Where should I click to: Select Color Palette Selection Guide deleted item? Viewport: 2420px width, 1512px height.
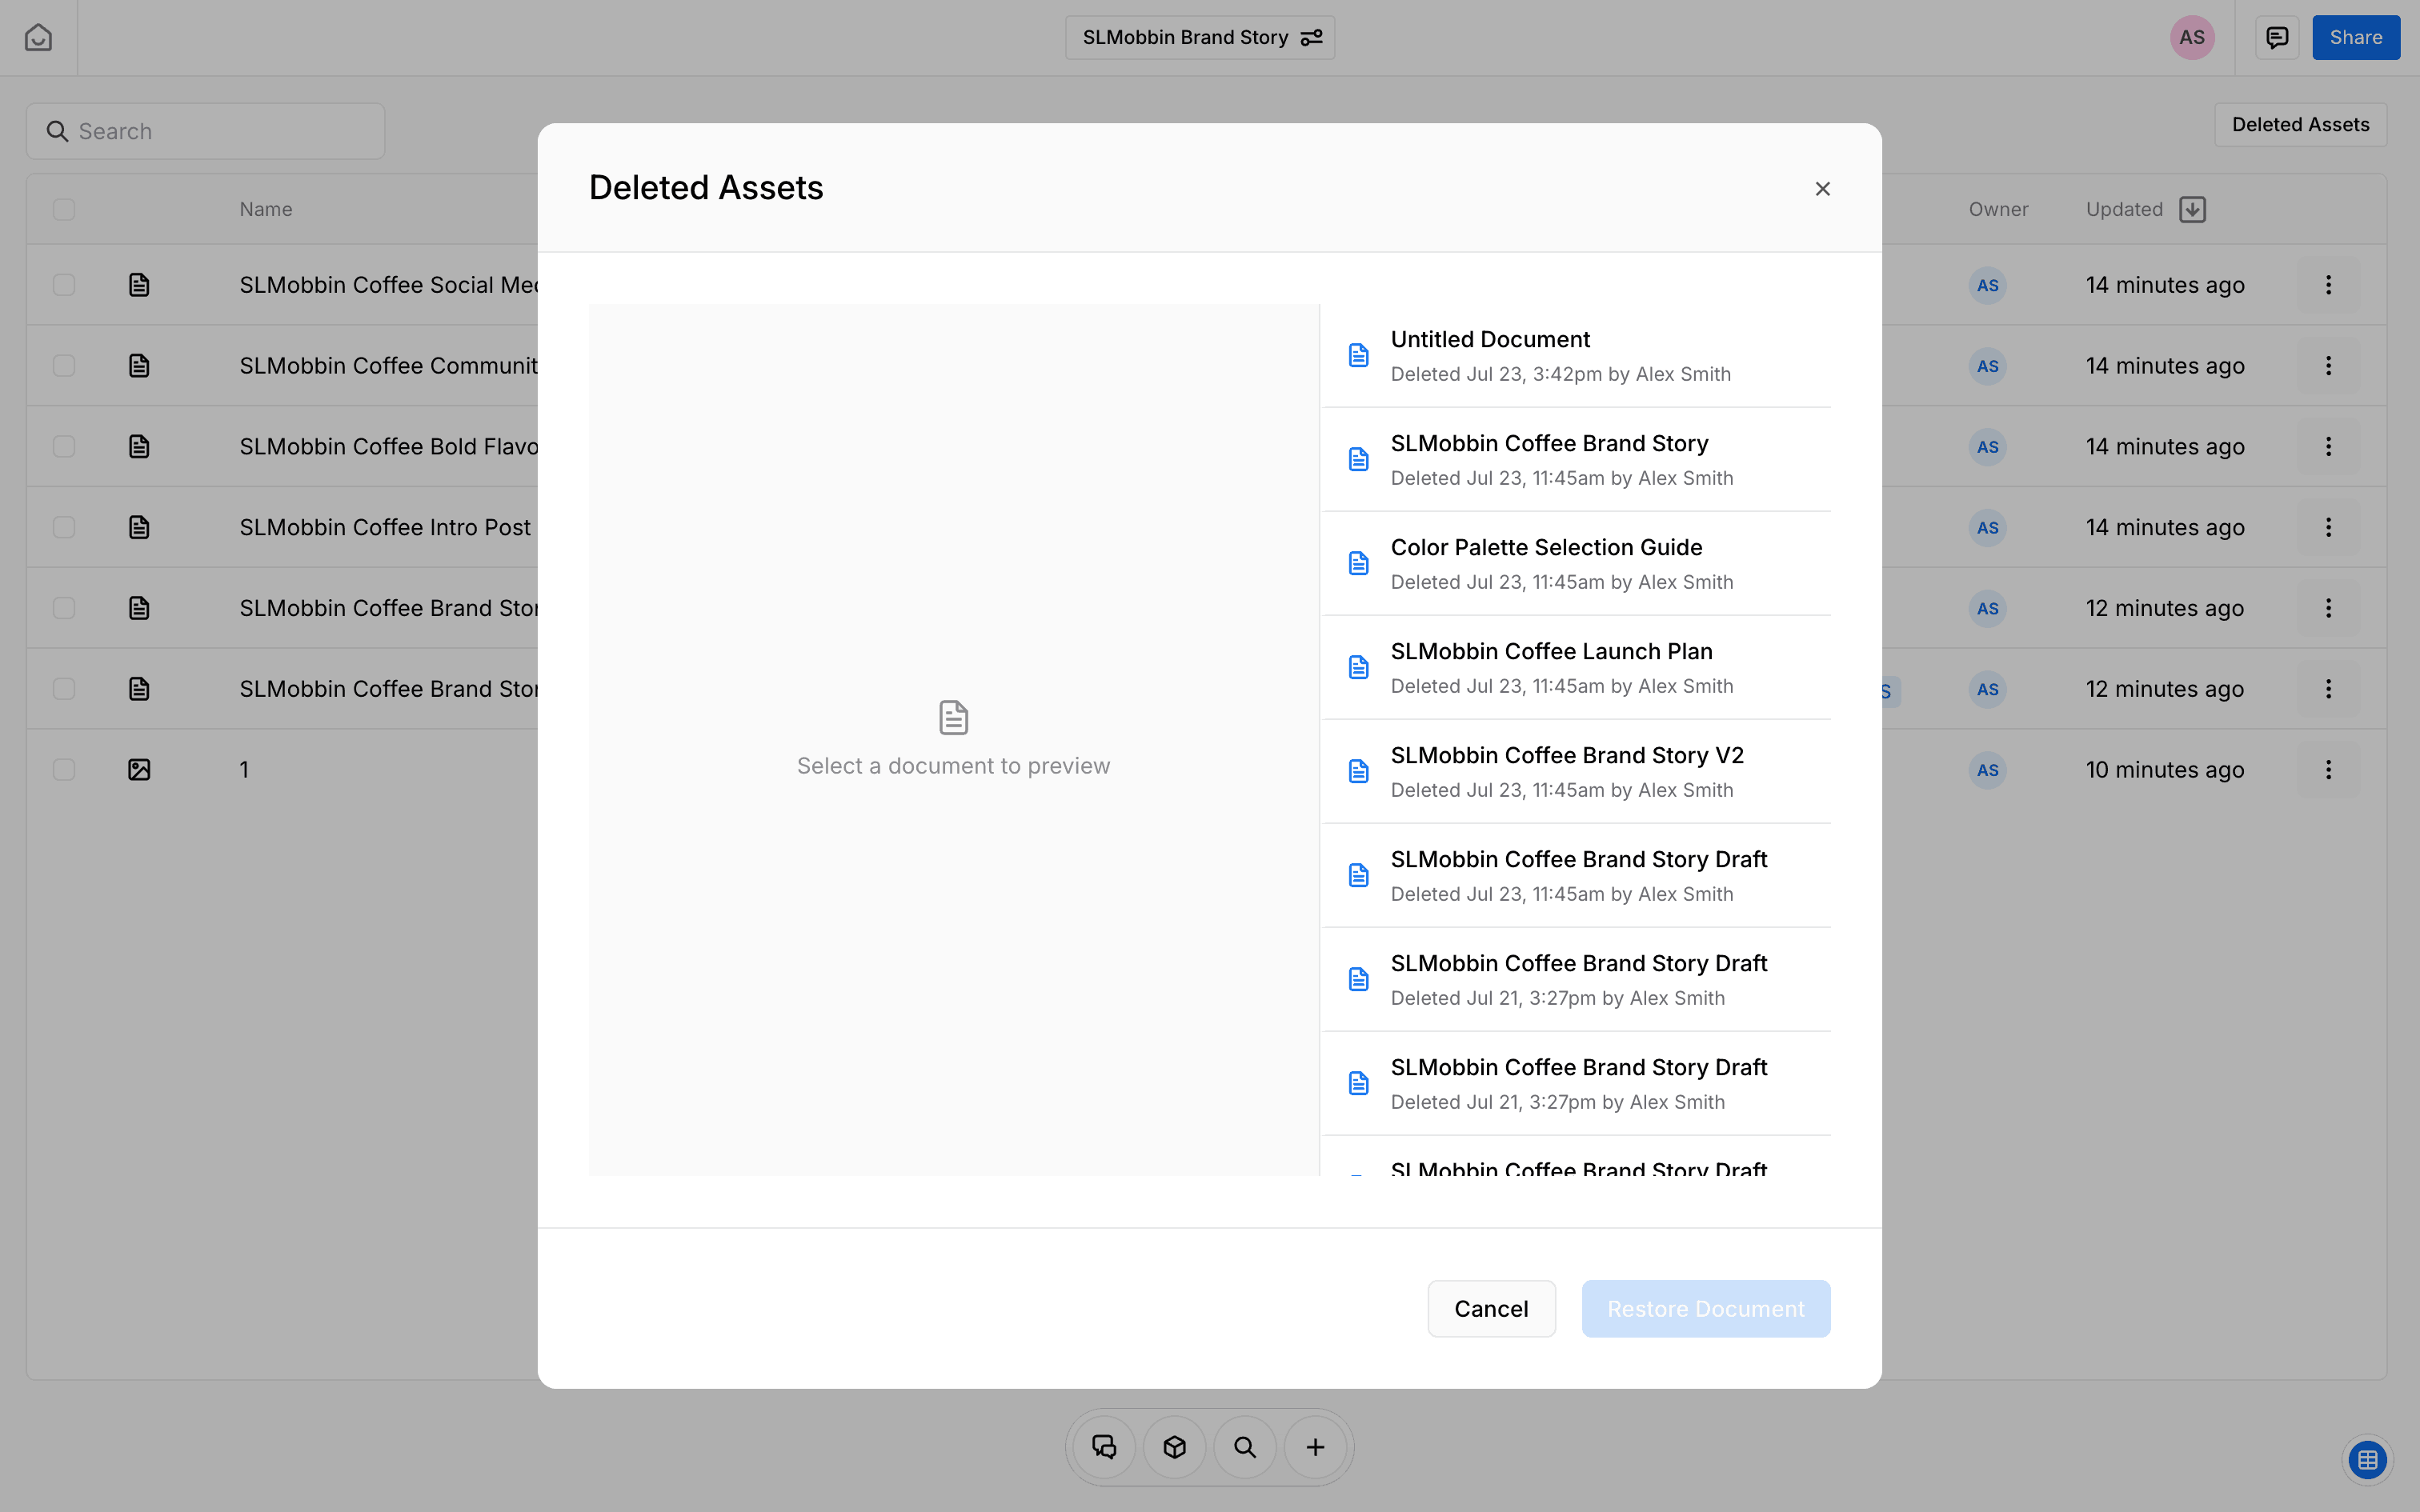point(1576,563)
